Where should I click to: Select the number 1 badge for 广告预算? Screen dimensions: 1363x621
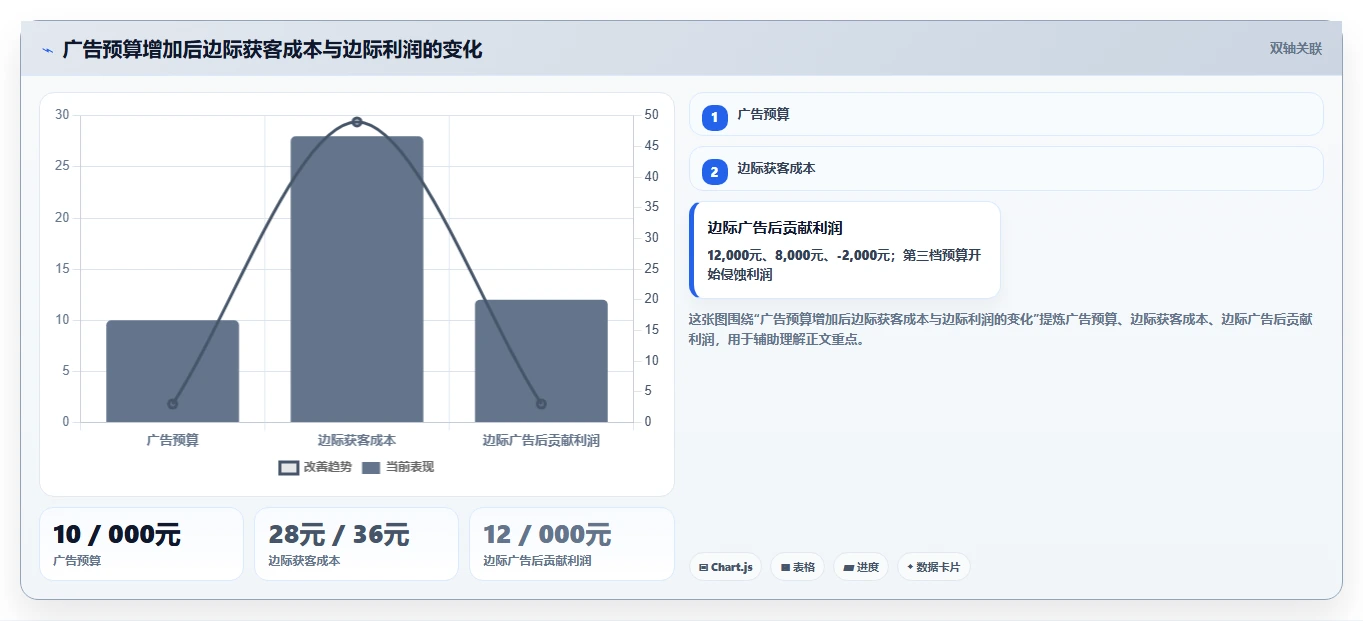714,118
